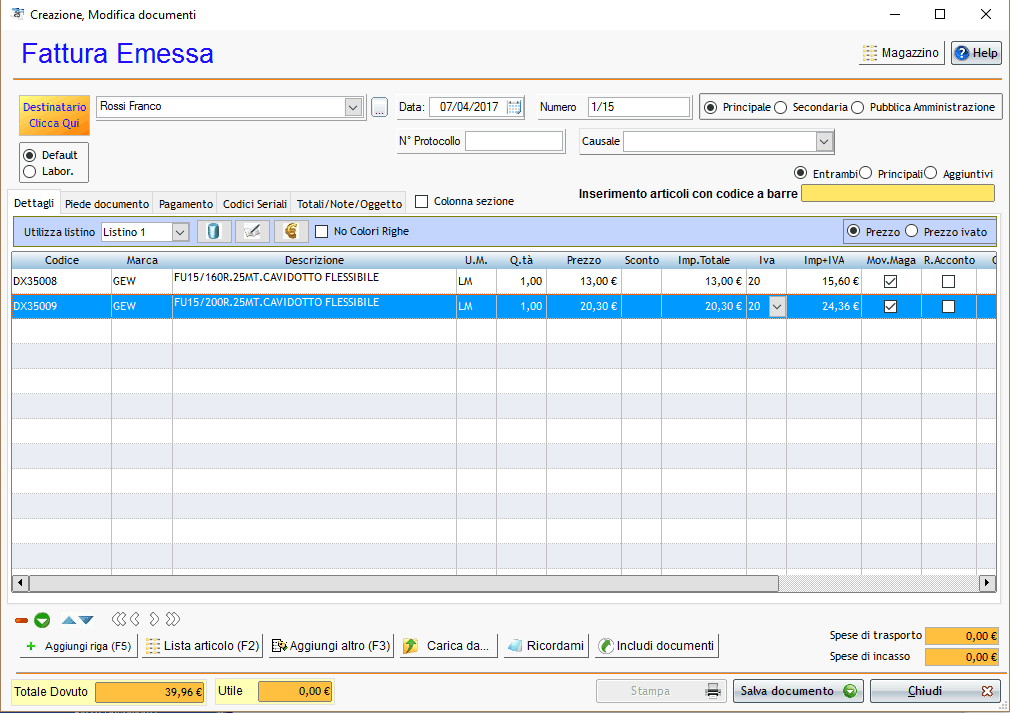Click the Carica da... folder button
The width and height of the screenshot is (1010, 713).
click(448, 646)
